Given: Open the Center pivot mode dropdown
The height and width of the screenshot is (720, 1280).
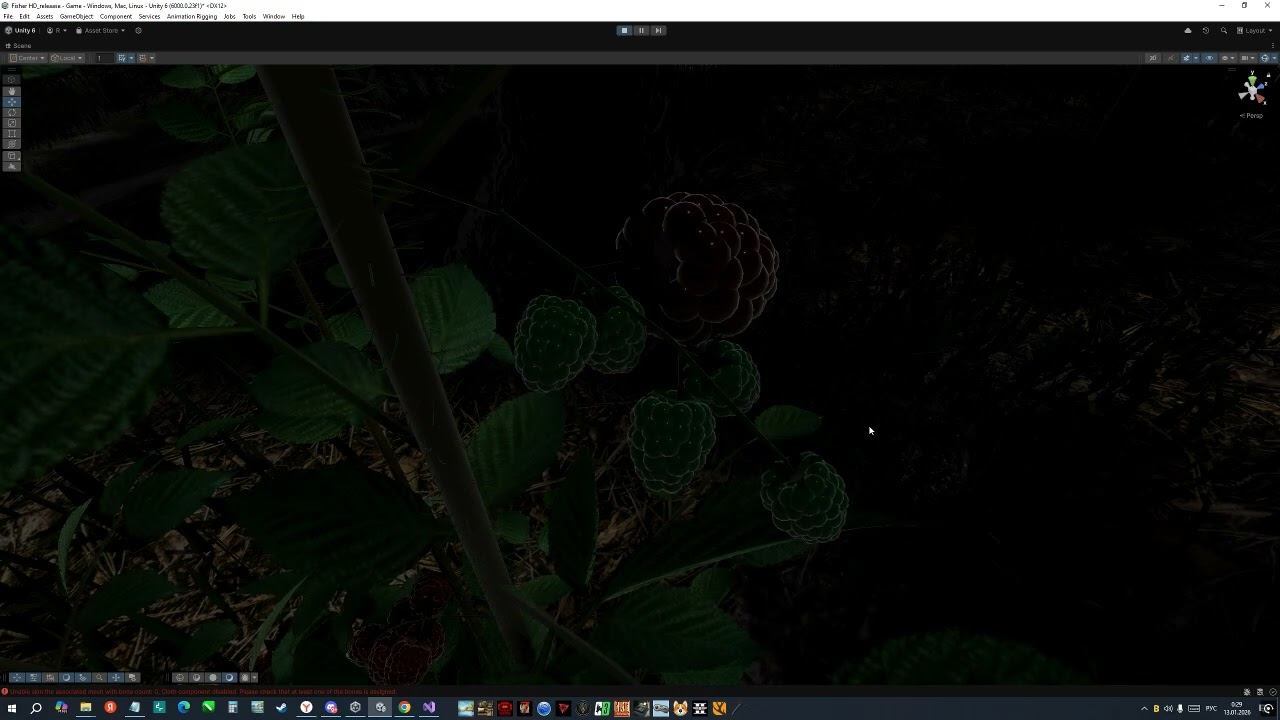Looking at the screenshot, I should click(x=27, y=58).
